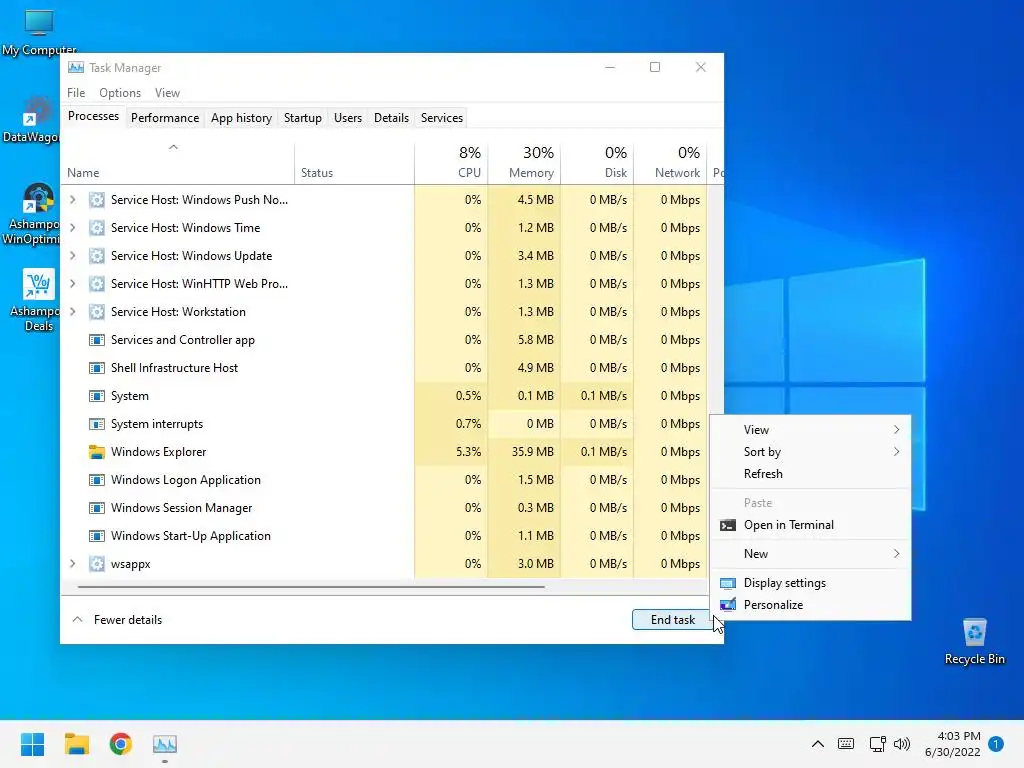Screen dimensions: 1024x768
Task: Open the View submenu in context menu
Action: click(x=810, y=430)
